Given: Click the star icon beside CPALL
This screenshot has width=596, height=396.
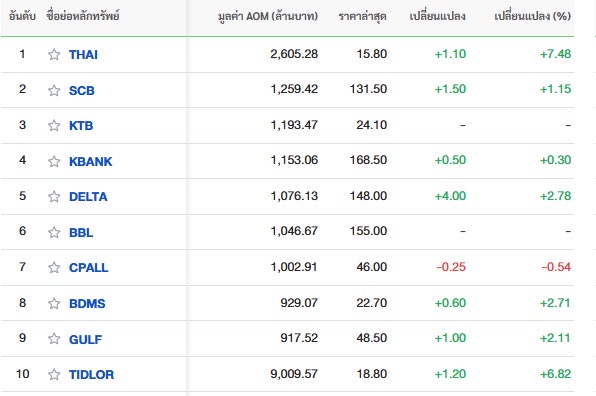Looking at the screenshot, I should (54, 268).
